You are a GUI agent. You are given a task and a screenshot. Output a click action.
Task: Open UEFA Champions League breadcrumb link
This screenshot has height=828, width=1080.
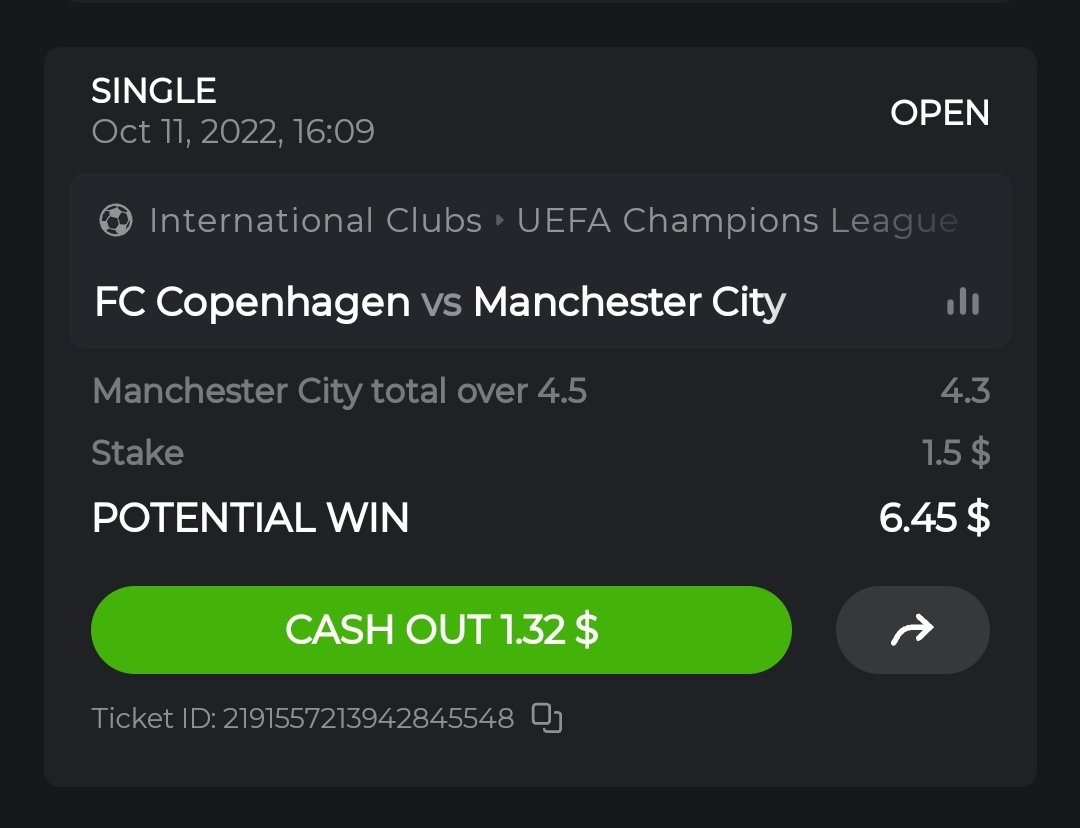[x=737, y=221]
